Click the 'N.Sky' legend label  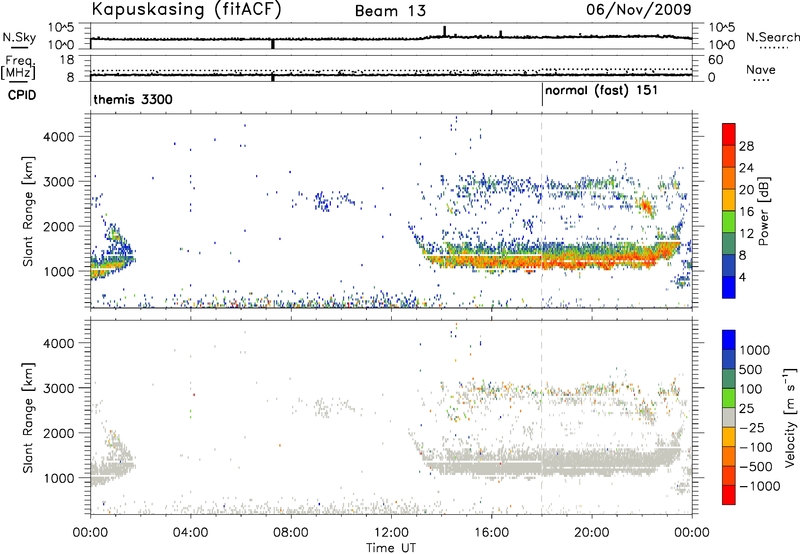[19, 37]
